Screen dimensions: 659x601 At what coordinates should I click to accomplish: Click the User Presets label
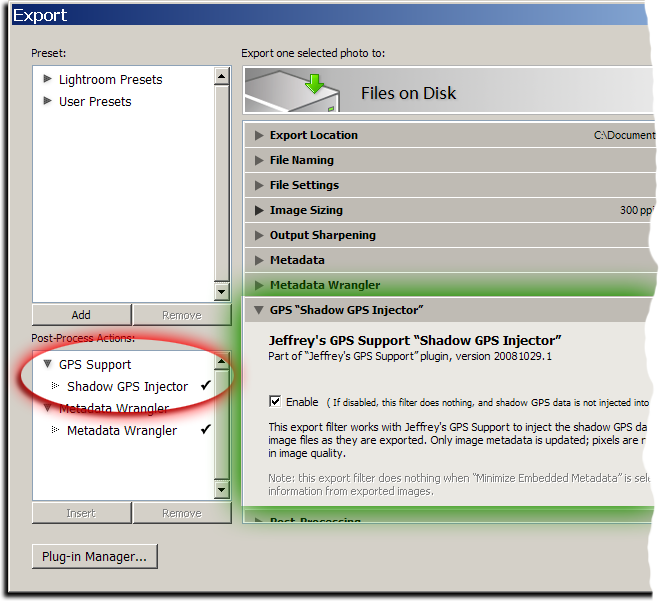(x=95, y=101)
